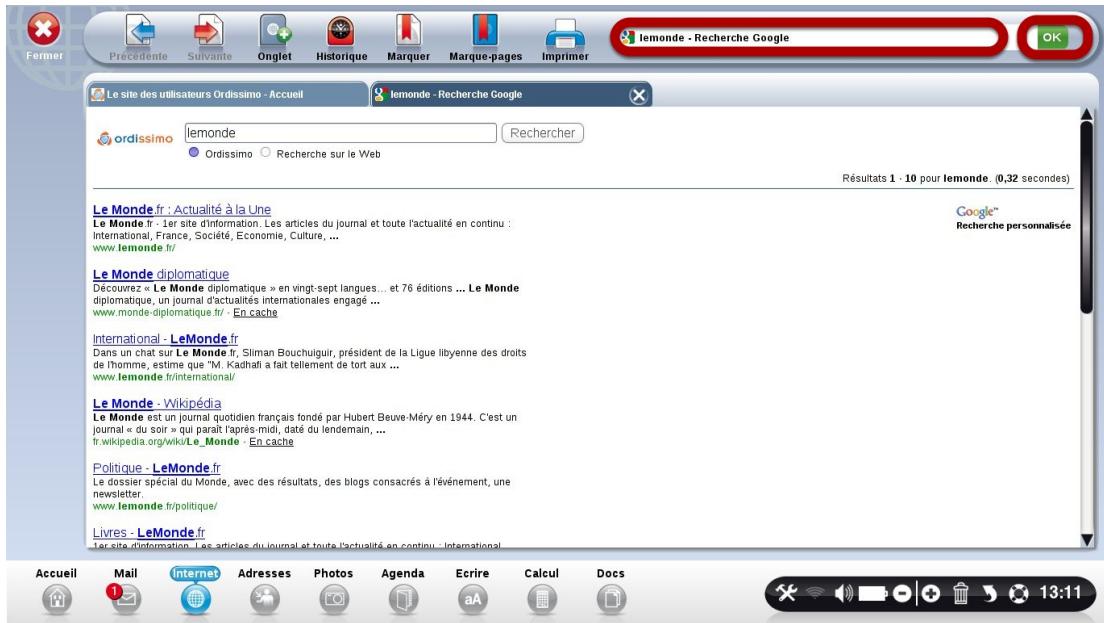Viewport: 1104px width, 623px height.
Task: Open the settings tools icon
Action: (x=786, y=593)
